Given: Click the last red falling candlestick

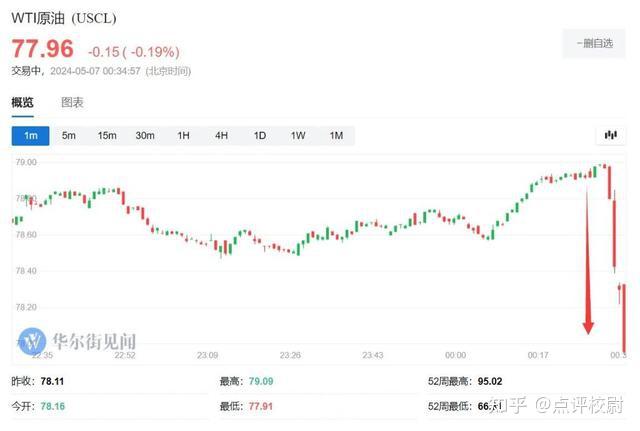Looking at the screenshot, I should pyautogui.click(x=624, y=320).
